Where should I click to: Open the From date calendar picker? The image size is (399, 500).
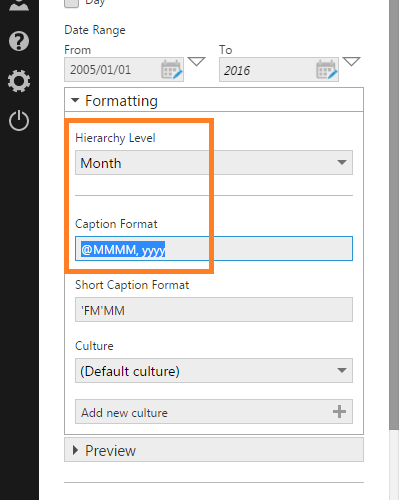coord(172,69)
